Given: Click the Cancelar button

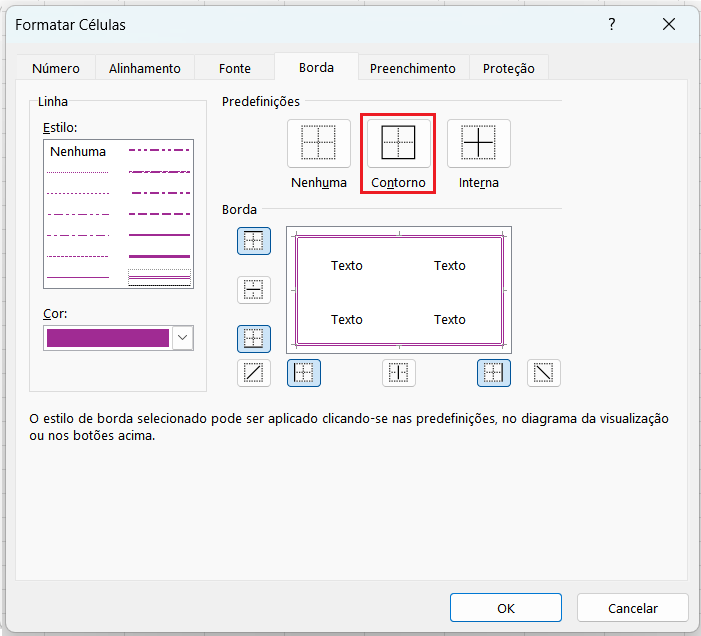Looking at the screenshot, I should (x=632, y=608).
